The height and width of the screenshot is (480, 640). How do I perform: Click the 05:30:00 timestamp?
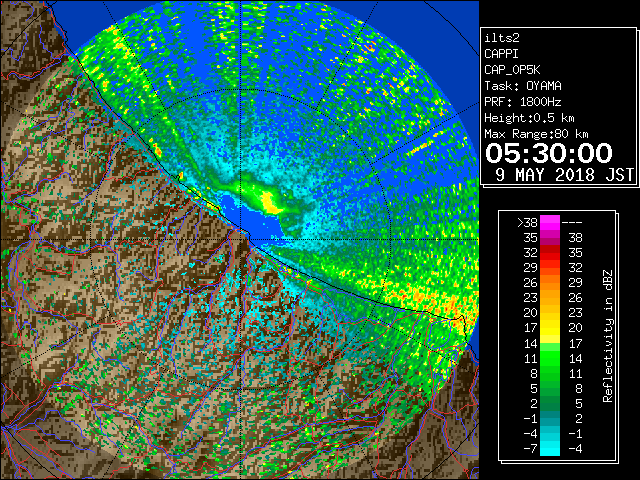pos(549,153)
